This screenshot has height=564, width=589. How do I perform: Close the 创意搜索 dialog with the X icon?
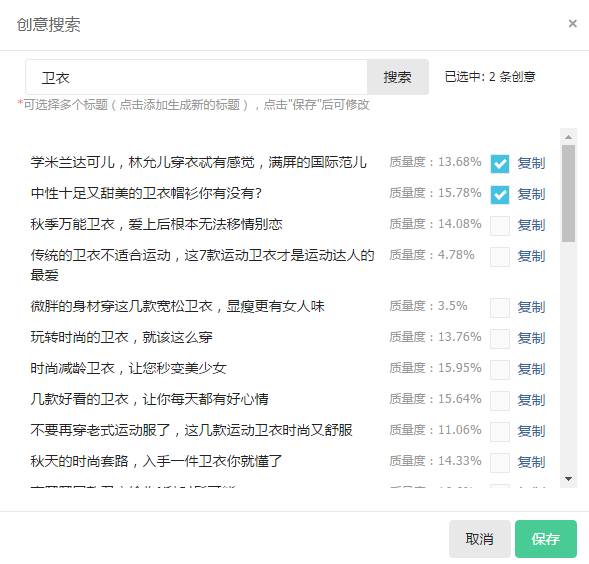[572, 24]
